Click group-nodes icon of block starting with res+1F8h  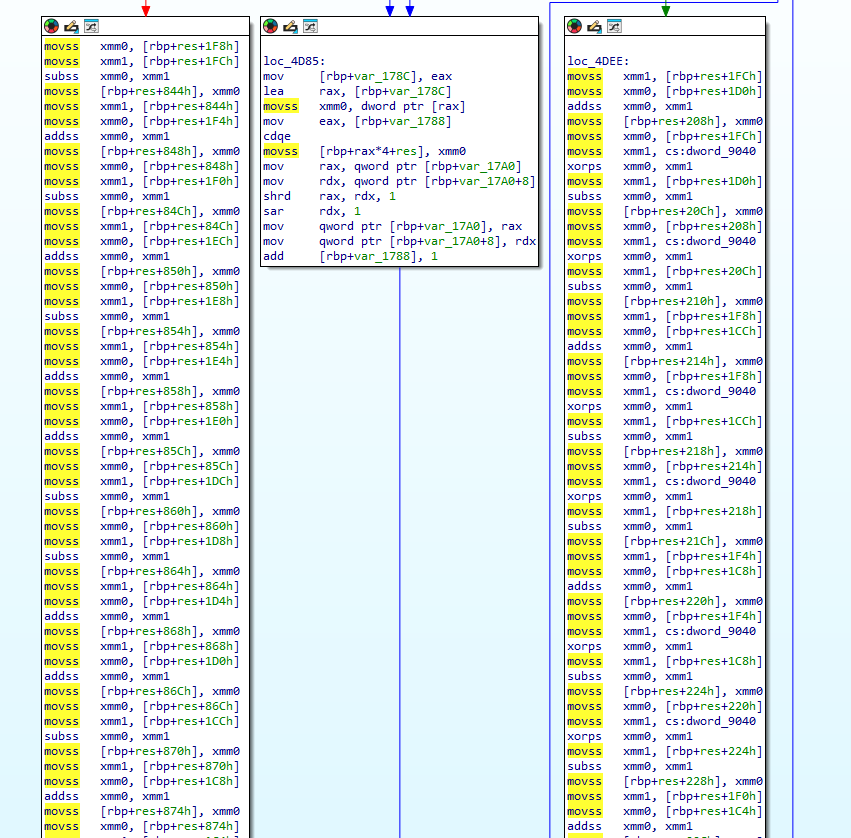point(91,26)
